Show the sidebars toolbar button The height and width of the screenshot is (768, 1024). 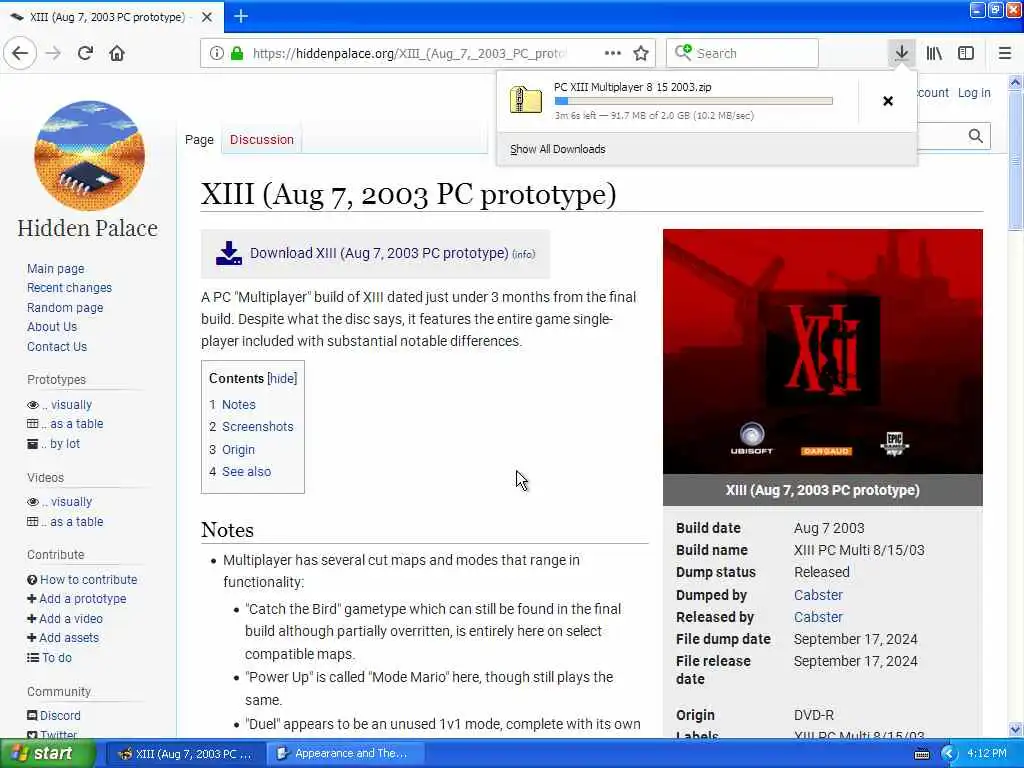966,53
